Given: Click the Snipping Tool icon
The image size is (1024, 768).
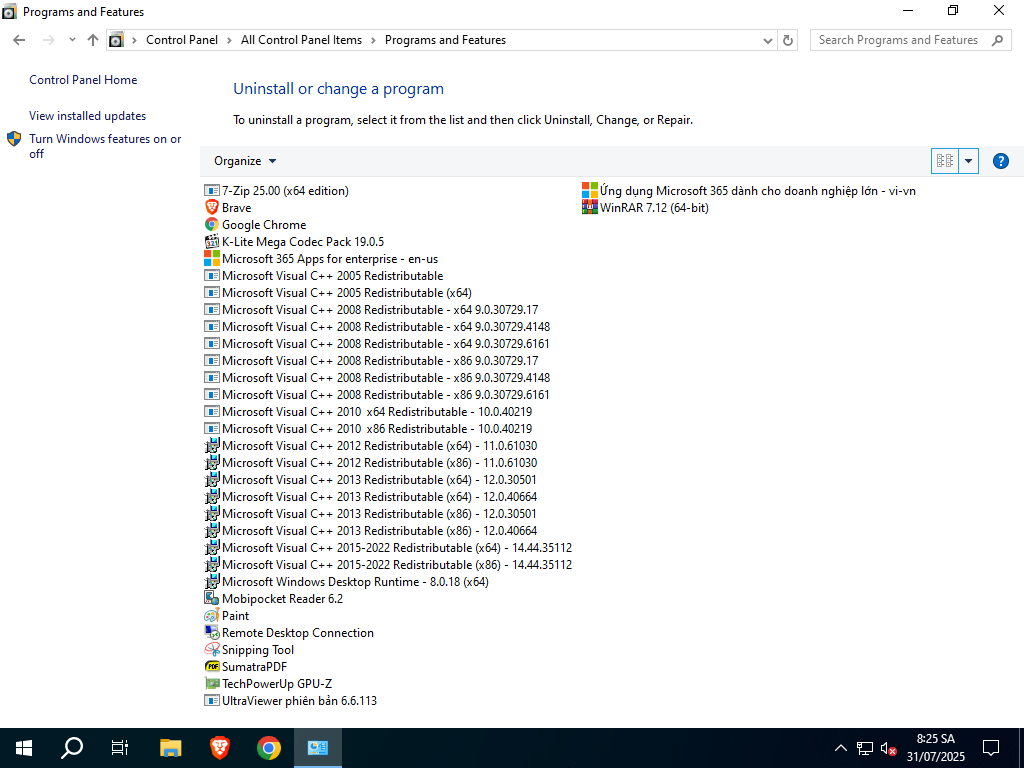Looking at the screenshot, I should (x=212, y=650).
